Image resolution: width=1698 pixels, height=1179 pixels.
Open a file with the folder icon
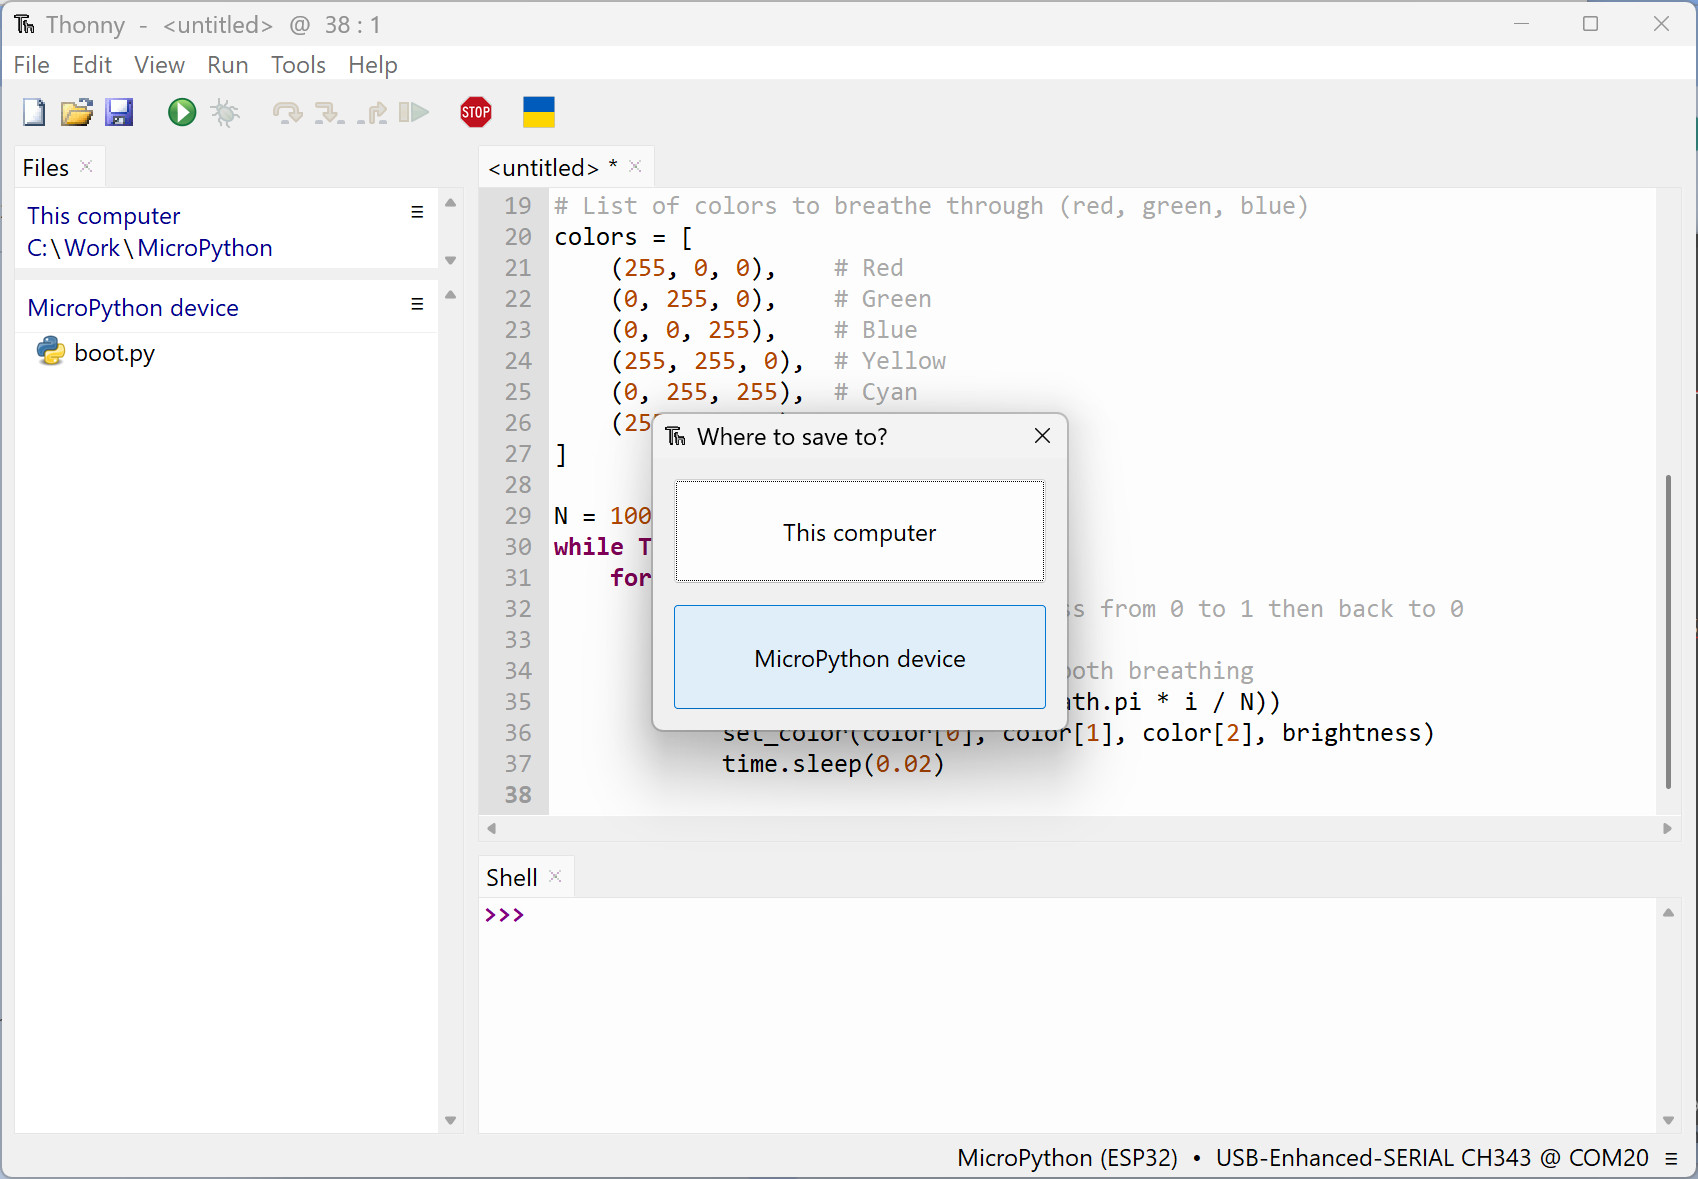(x=77, y=112)
